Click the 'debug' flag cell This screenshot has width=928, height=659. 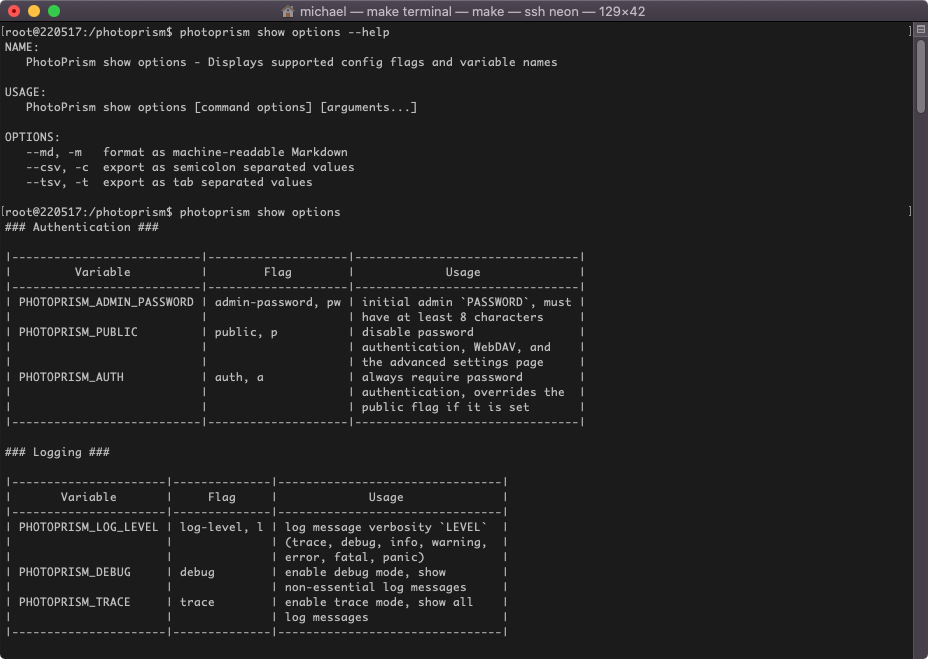(x=197, y=572)
